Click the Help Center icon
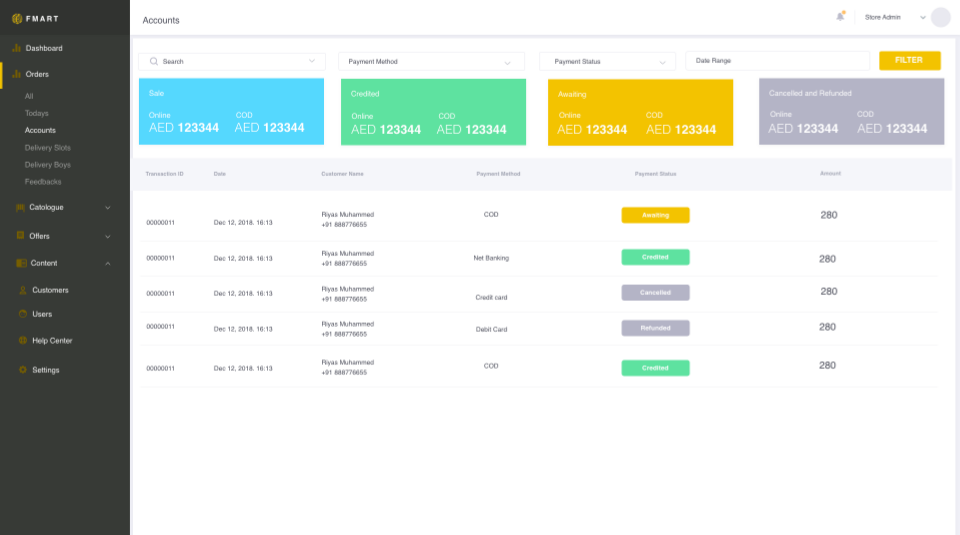The width and height of the screenshot is (960, 535). point(23,340)
